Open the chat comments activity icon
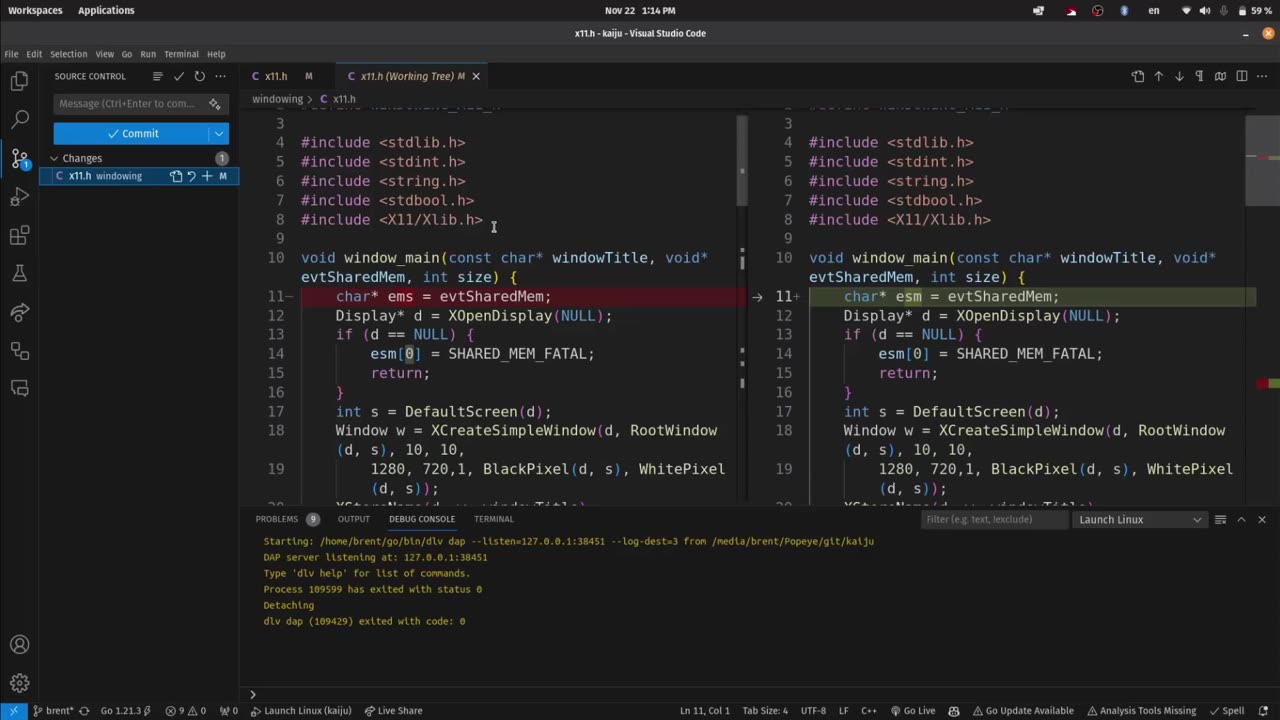Viewport: 1280px width, 720px height. tap(19, 388)
